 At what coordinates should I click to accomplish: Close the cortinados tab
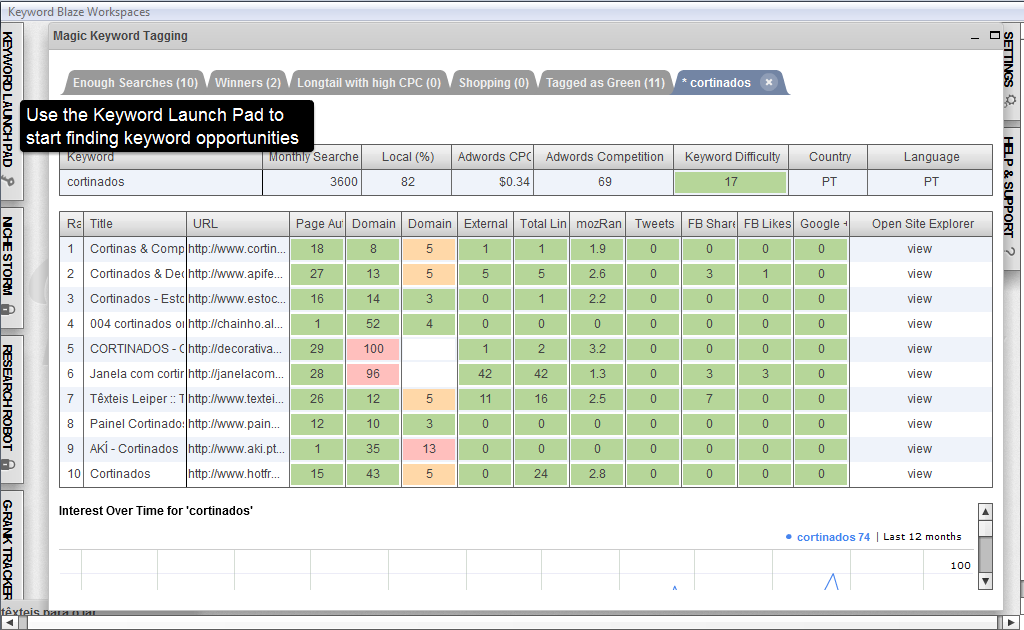point(769,82)
